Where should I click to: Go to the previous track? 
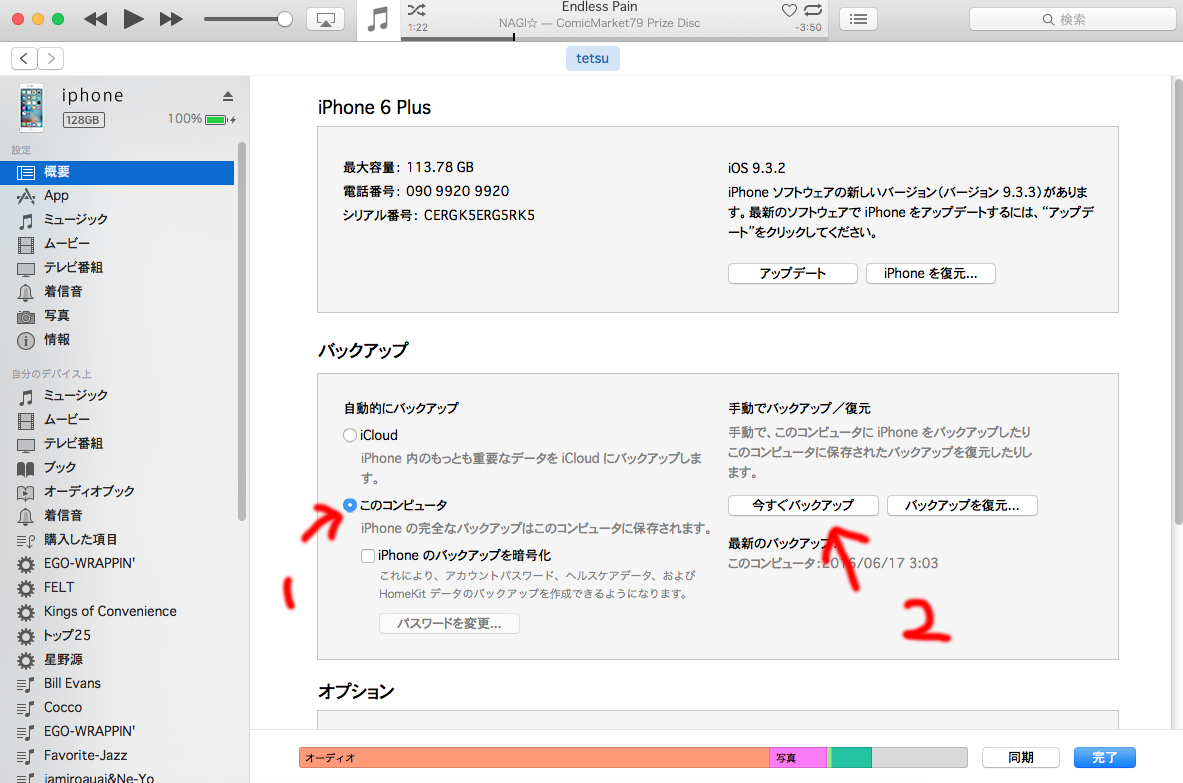point(95,19)
